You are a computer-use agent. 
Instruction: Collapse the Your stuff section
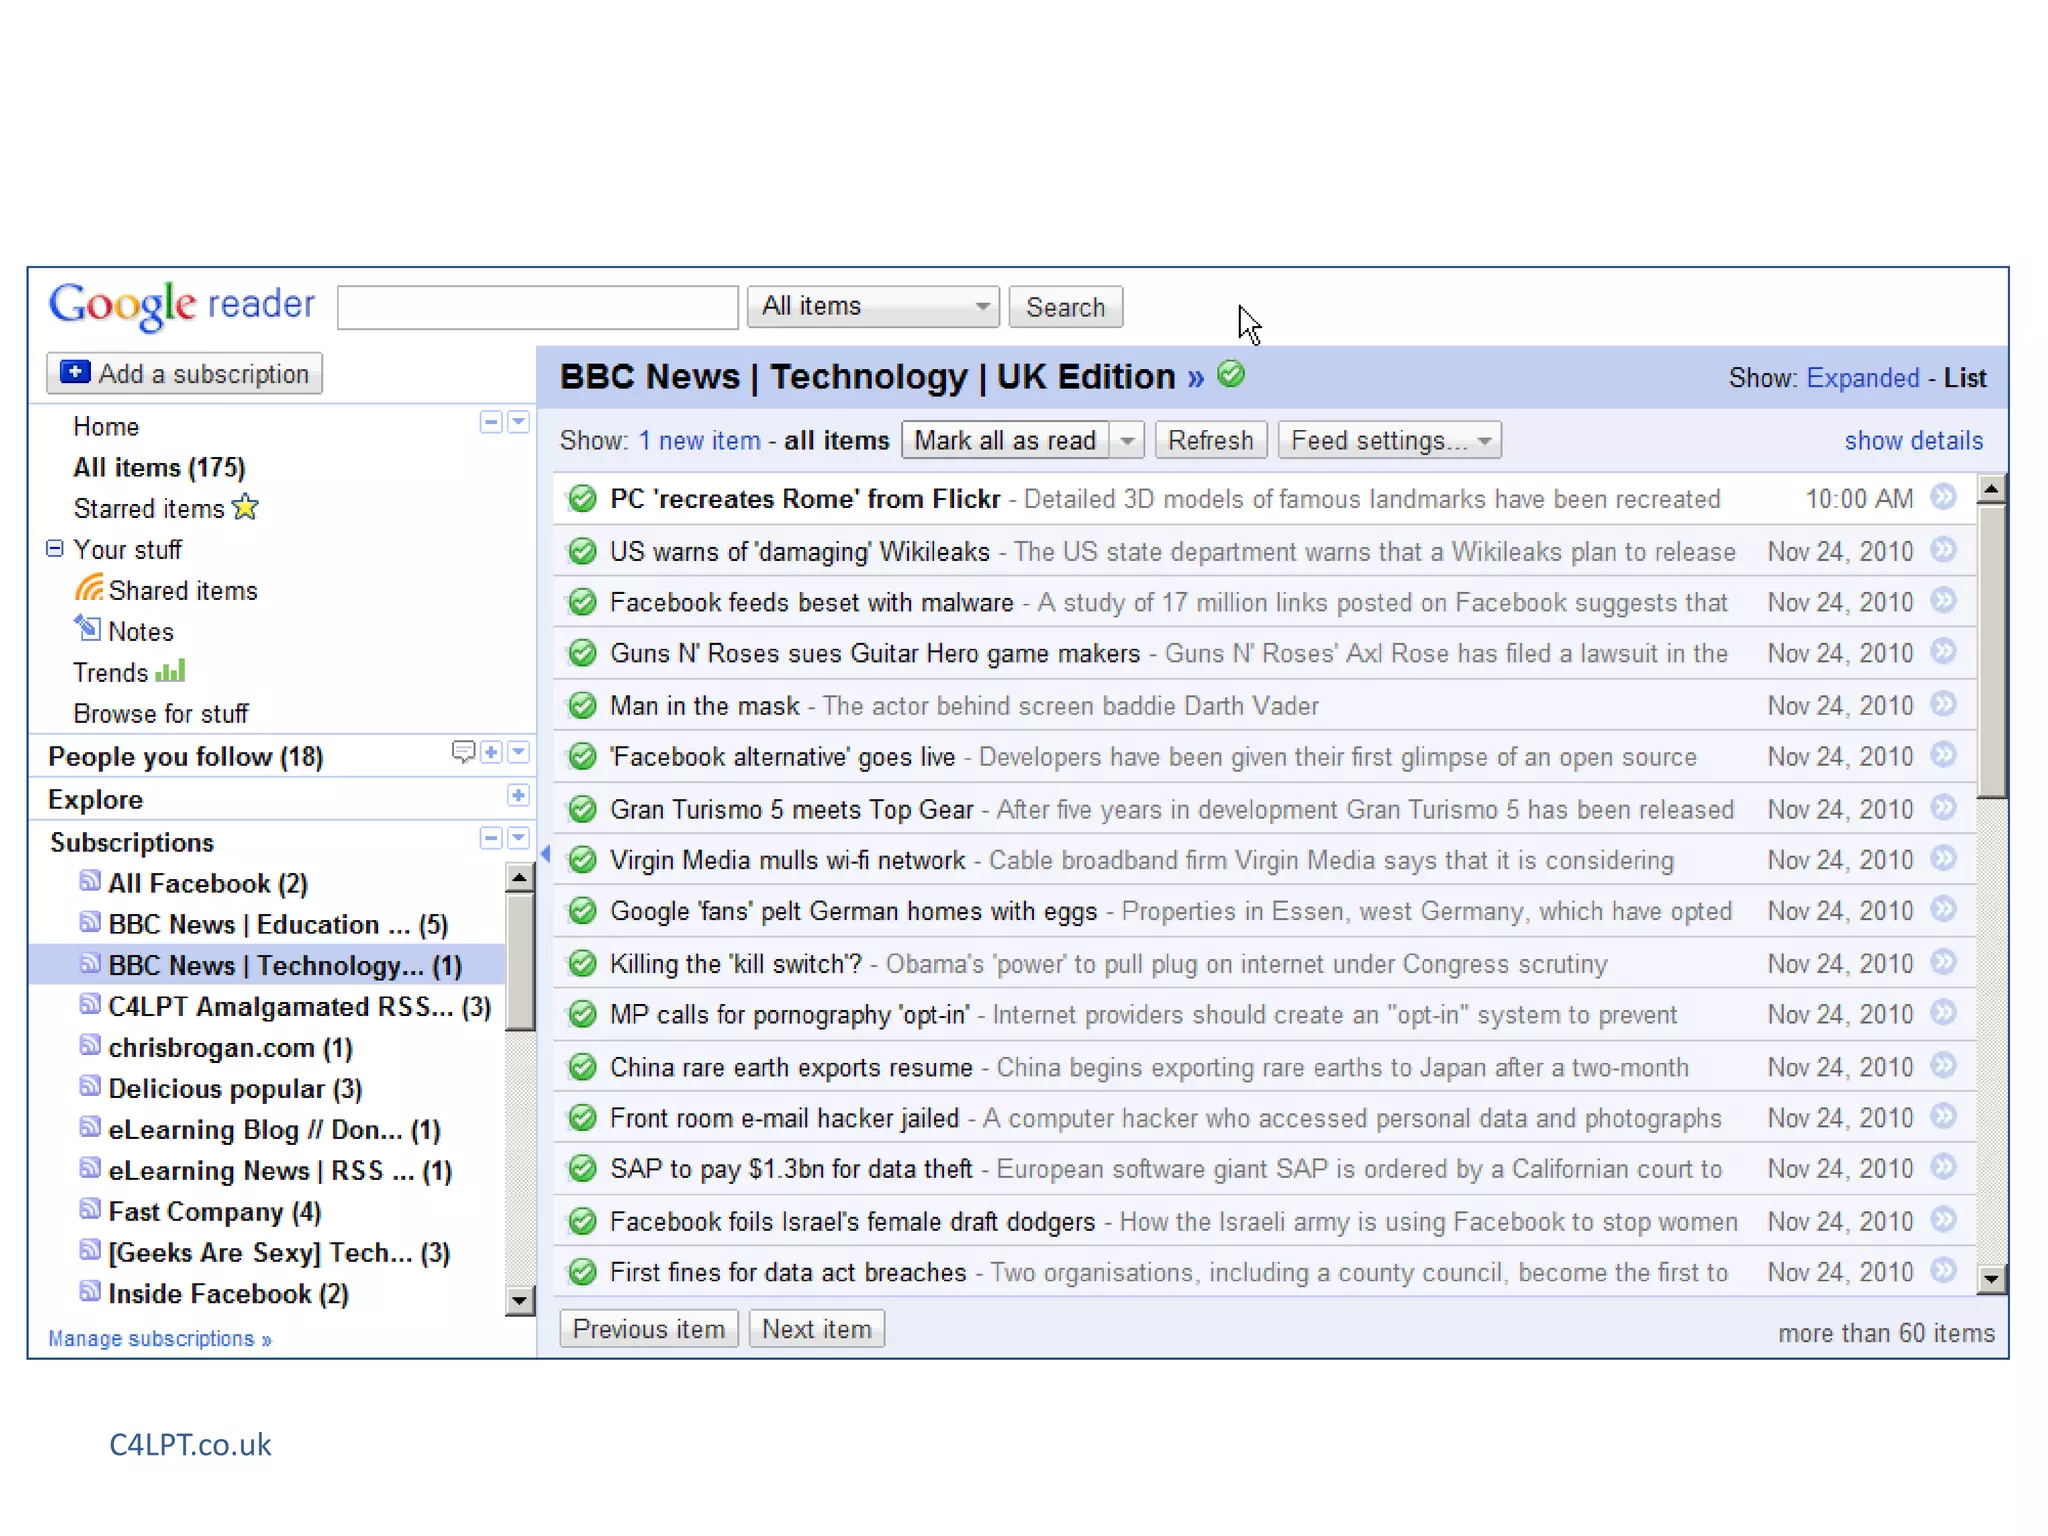pos(55,549)
